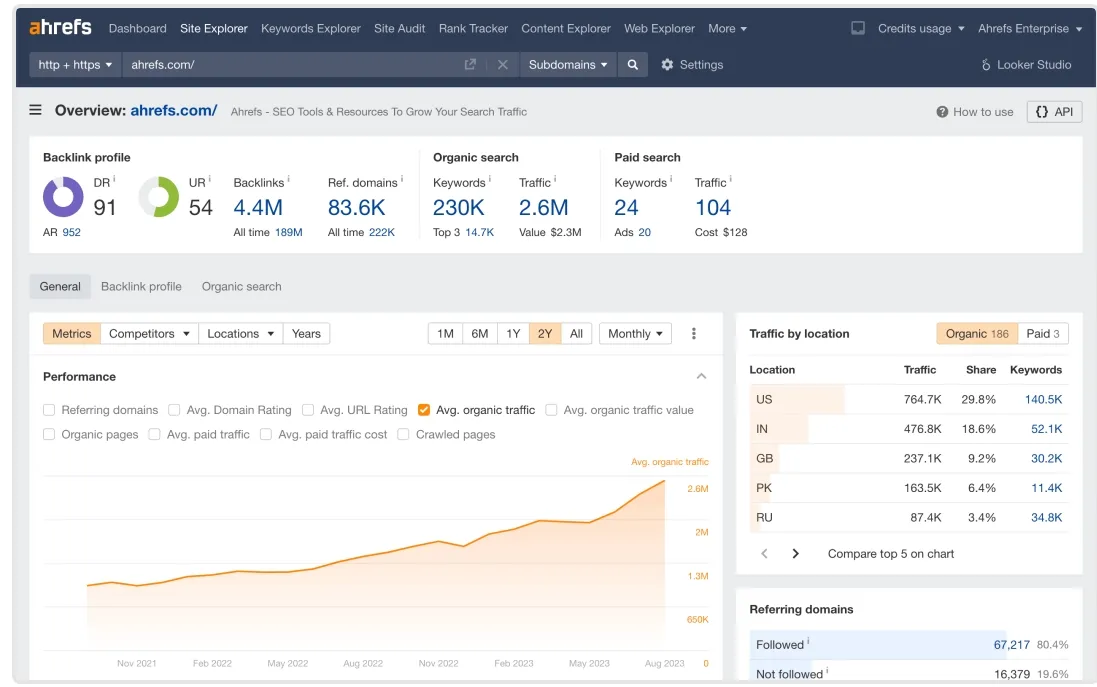
Task: Open the API button
Action: click(x=1054, y=112)
